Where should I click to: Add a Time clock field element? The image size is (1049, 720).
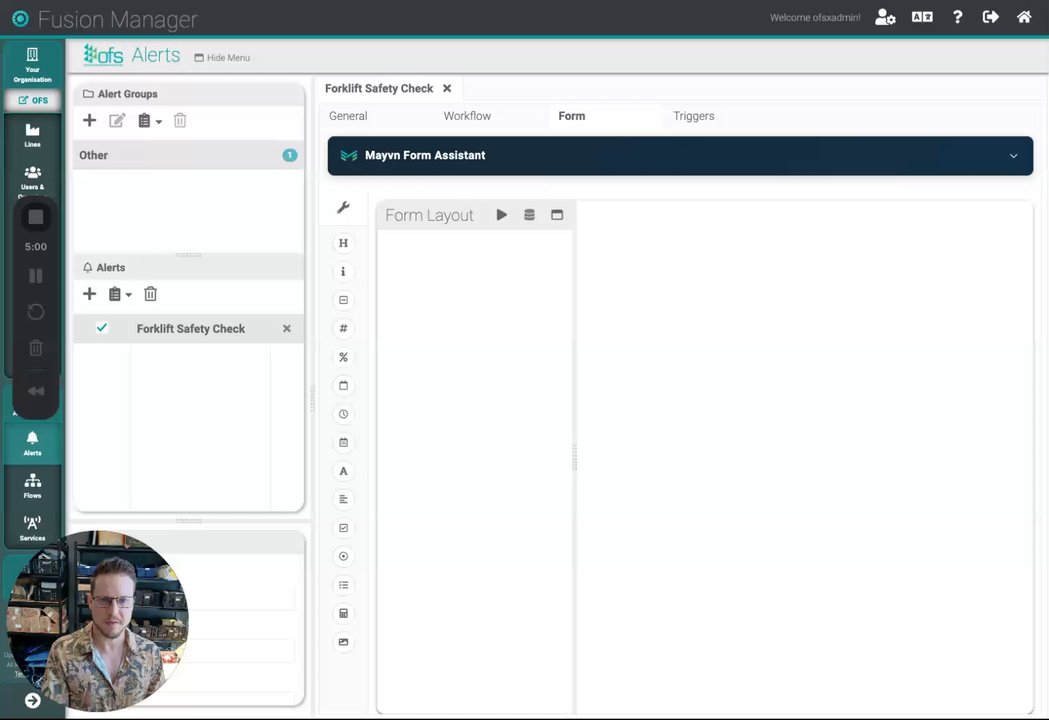pyautogui.click(x=343, y=414)
